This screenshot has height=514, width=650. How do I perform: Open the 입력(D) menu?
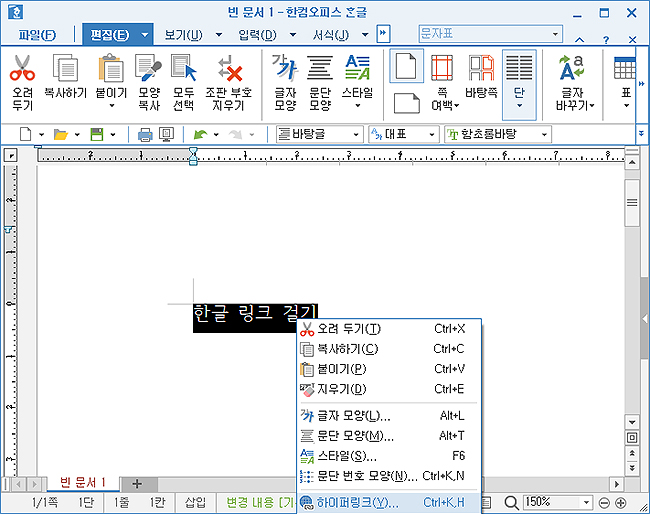(257, 35)
